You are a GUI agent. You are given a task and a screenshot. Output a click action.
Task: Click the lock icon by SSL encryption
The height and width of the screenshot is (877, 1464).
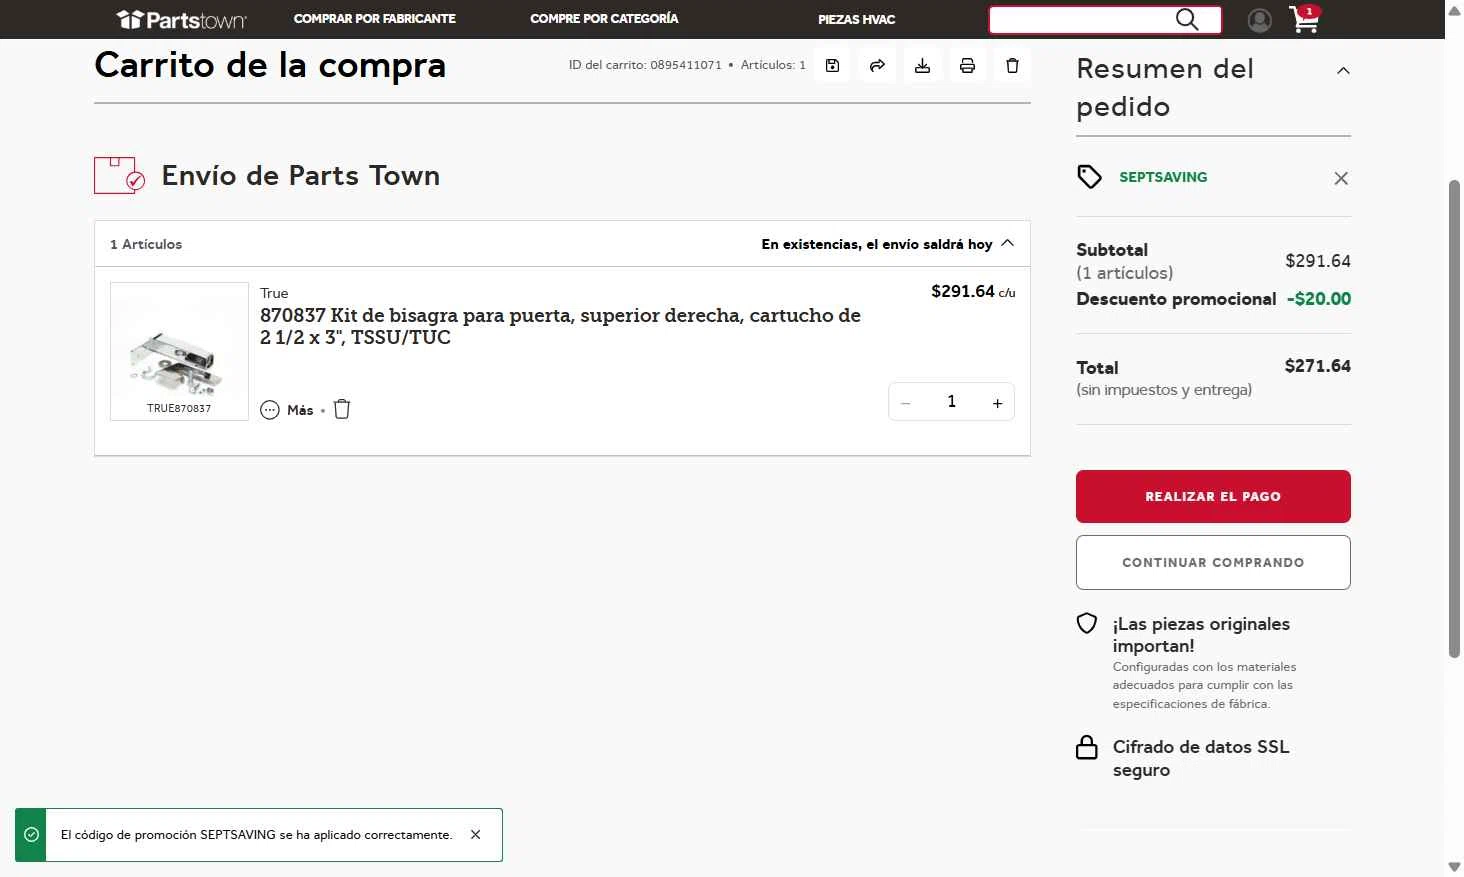1087,747
